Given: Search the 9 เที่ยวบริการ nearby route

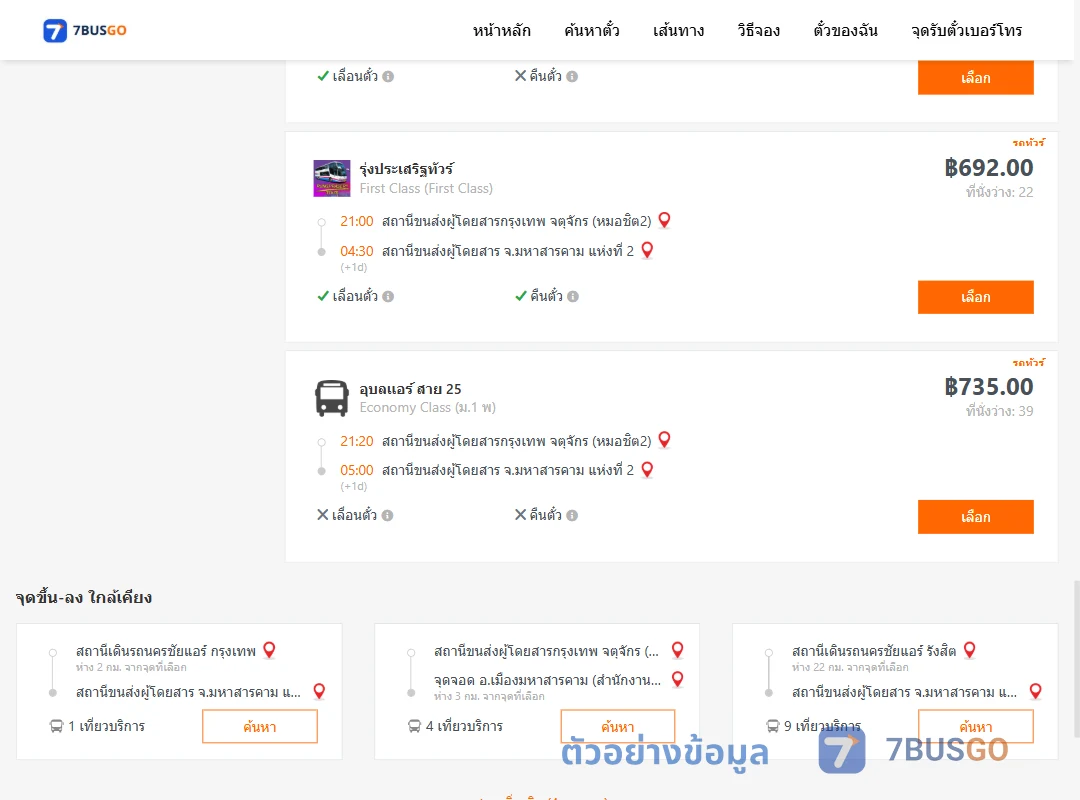Looking at the screenshot, I should tap(975, 726).
